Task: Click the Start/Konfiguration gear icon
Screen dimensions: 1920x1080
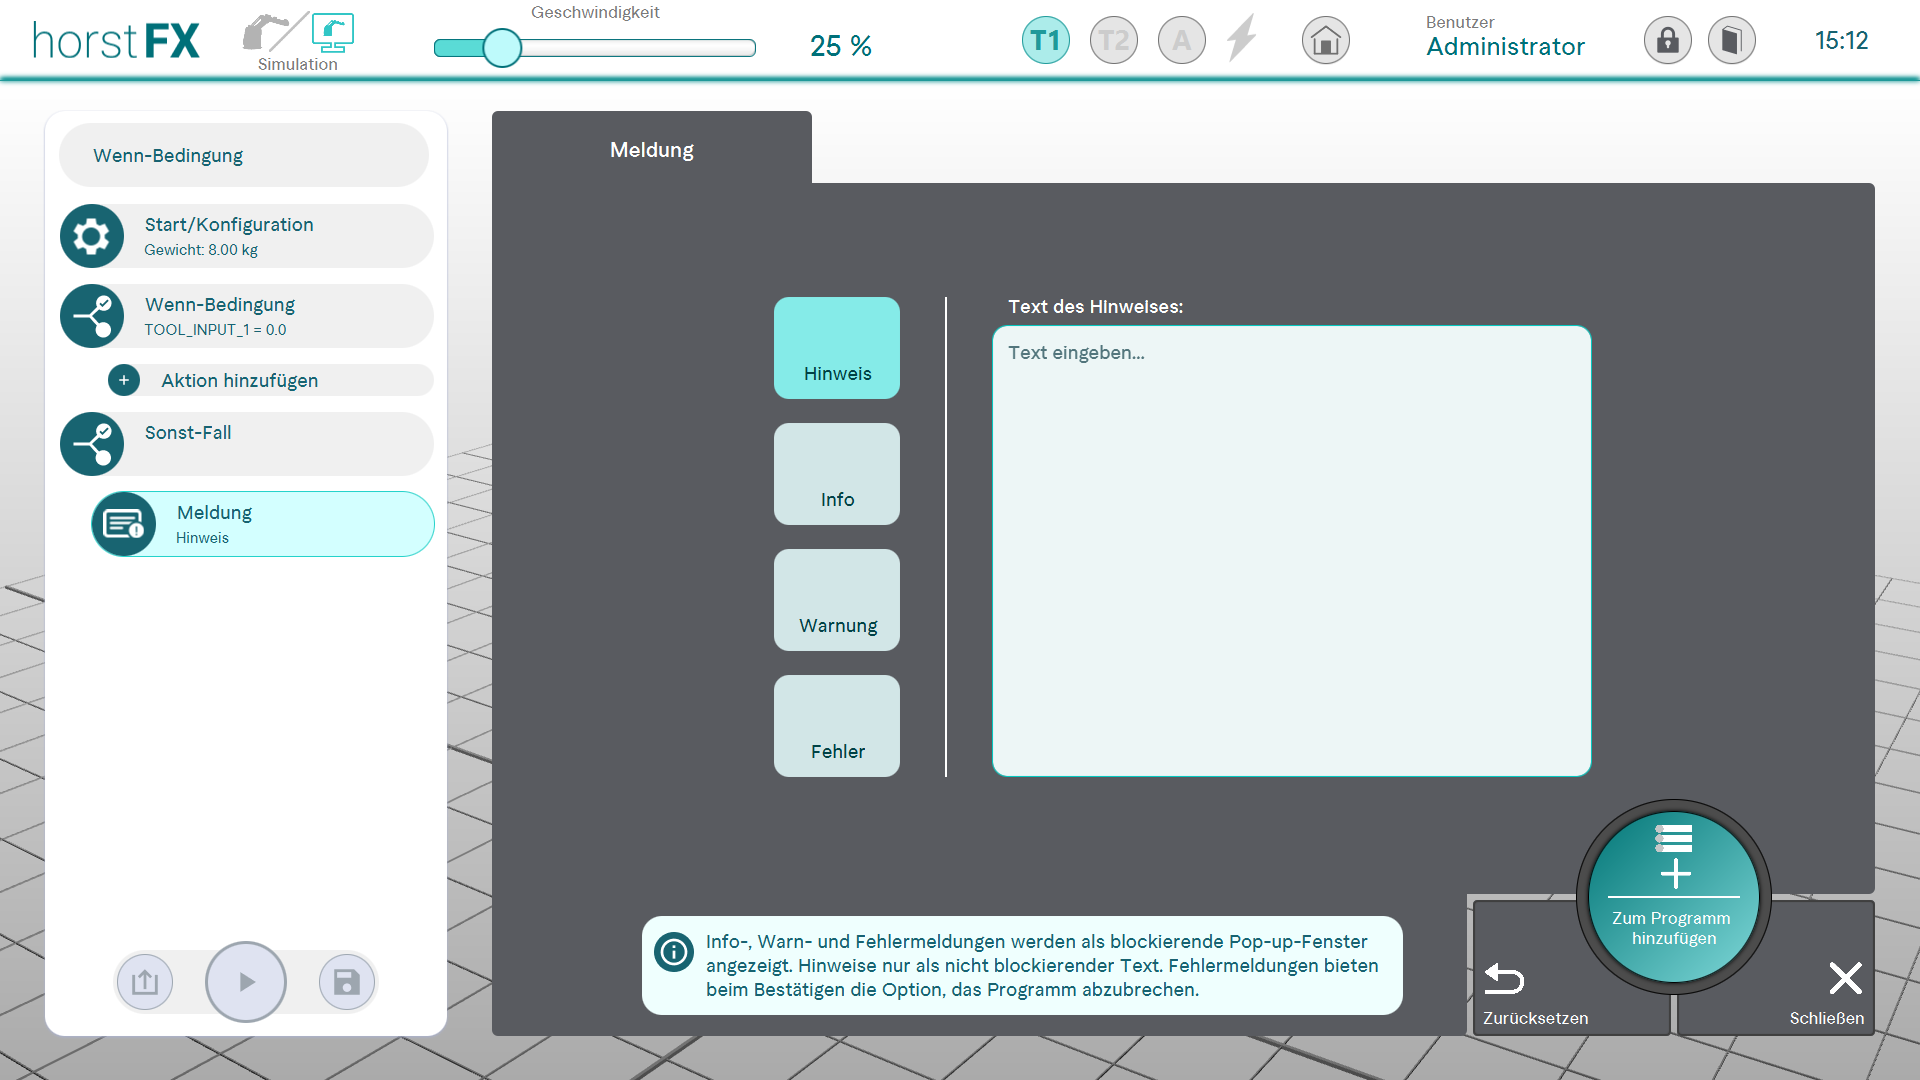Action: click(x=92, y=237)
